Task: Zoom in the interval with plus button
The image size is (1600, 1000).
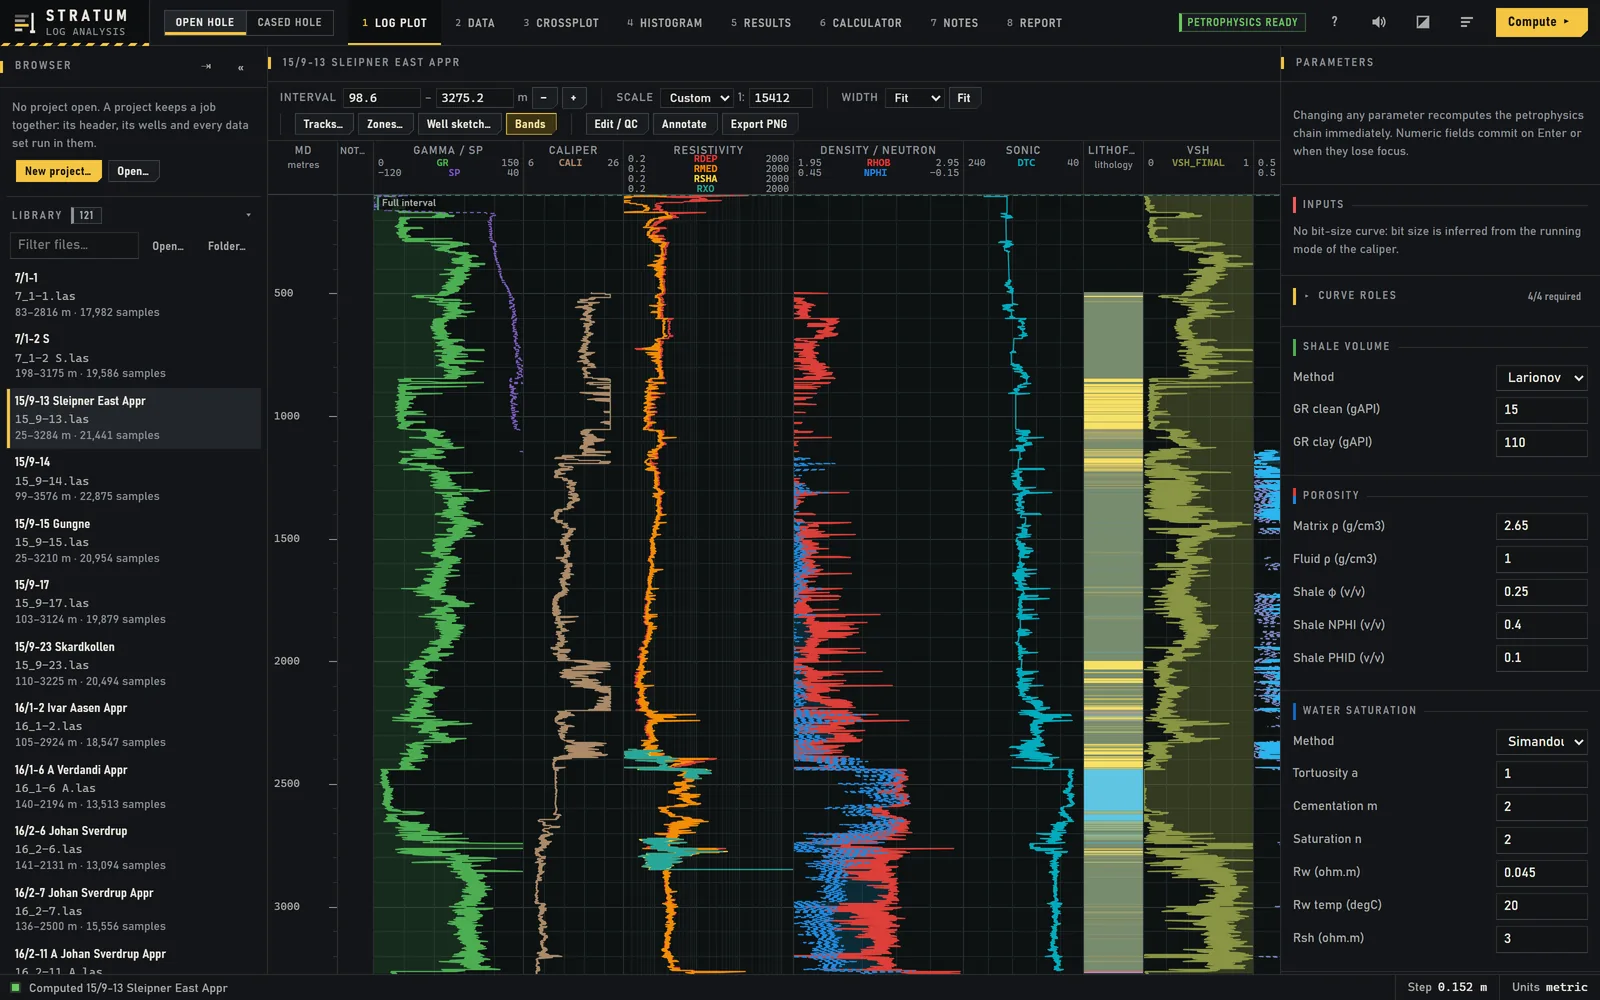Action: 573,98
